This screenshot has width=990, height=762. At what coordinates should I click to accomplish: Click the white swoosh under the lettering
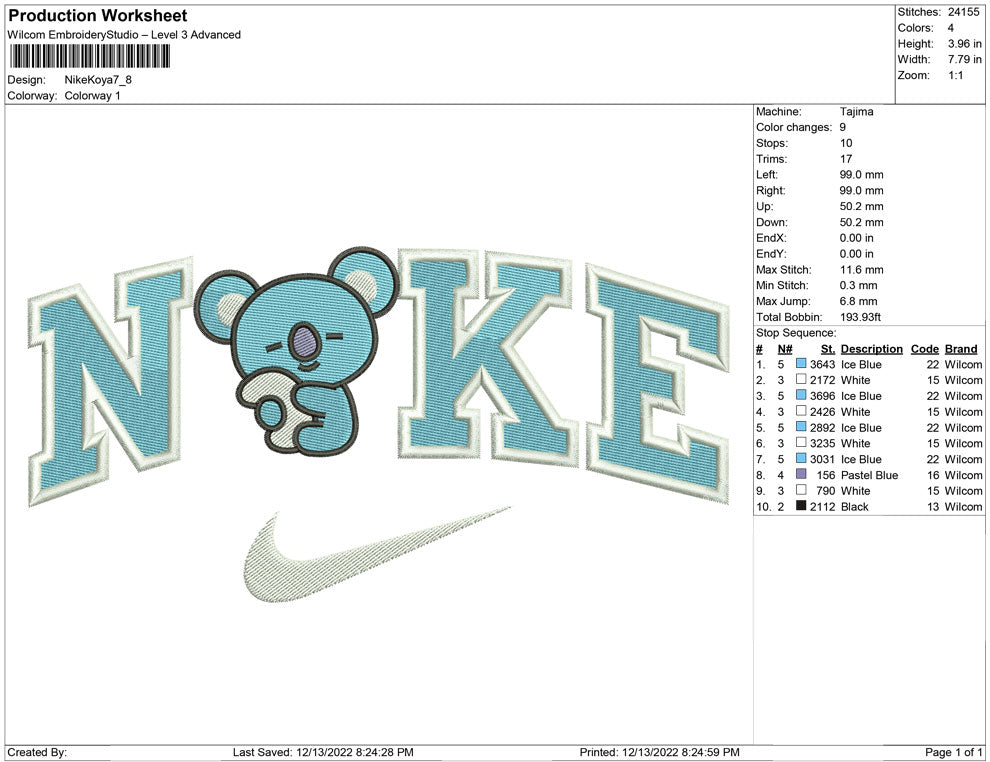point(376,554)
